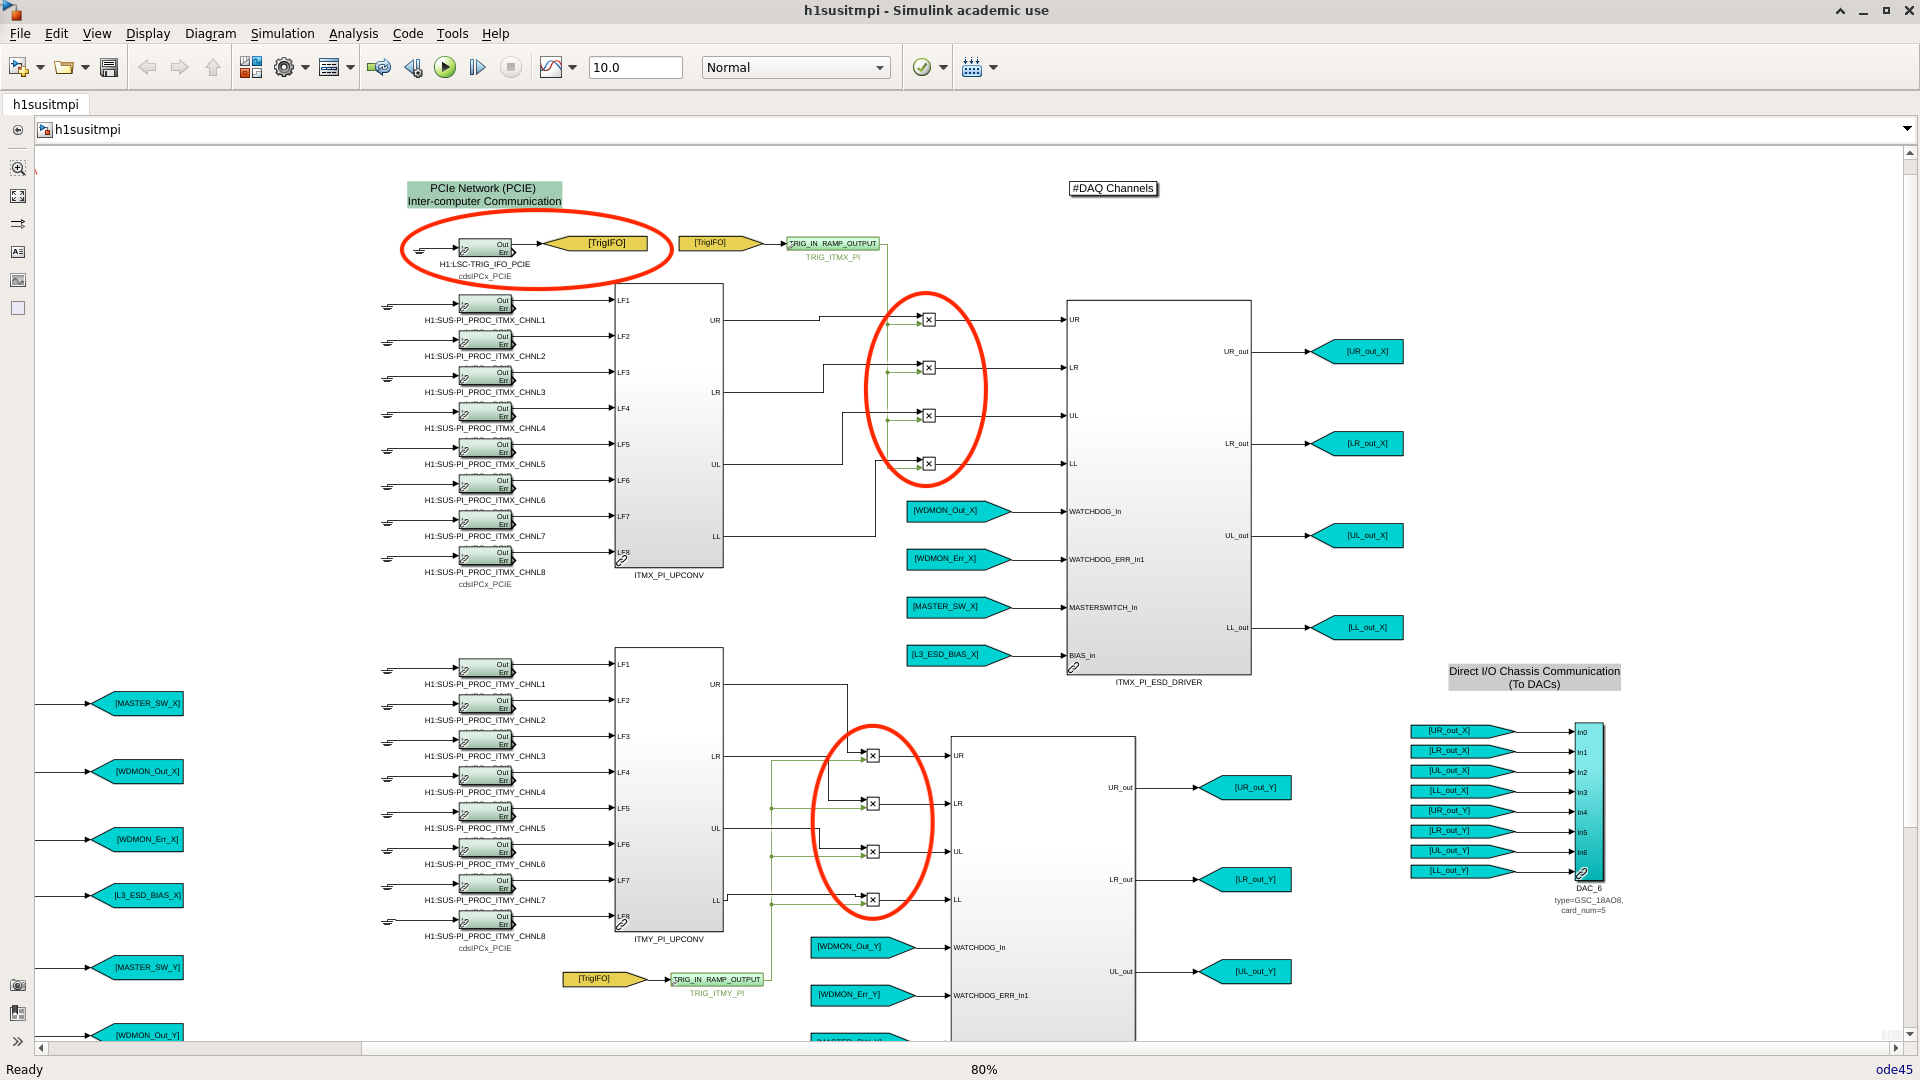The image size is (1920, 1080).
Task: Open the simulation mode Normal dropdown
Action: point(795,67)
